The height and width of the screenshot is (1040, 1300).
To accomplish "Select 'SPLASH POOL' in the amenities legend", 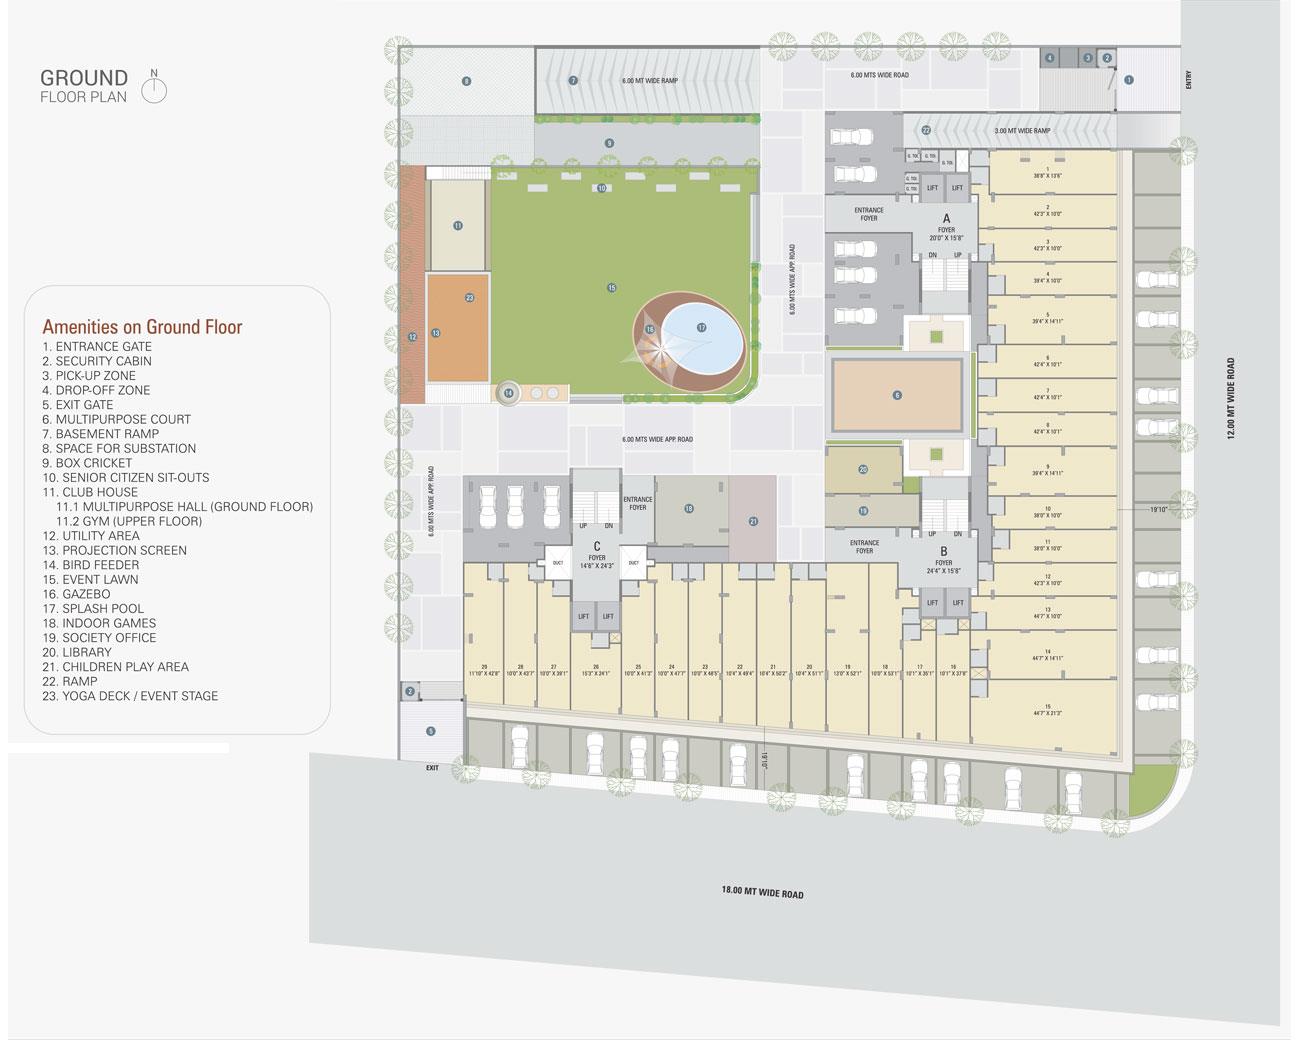I will (93, 608).
